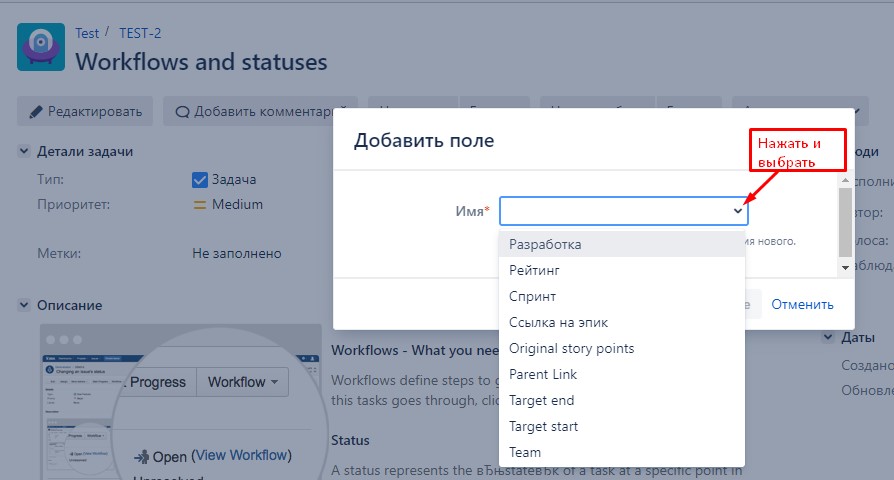The image size is (894, 480).
Task: Click the Не заполнено labels value
Action: click(237, 254)
